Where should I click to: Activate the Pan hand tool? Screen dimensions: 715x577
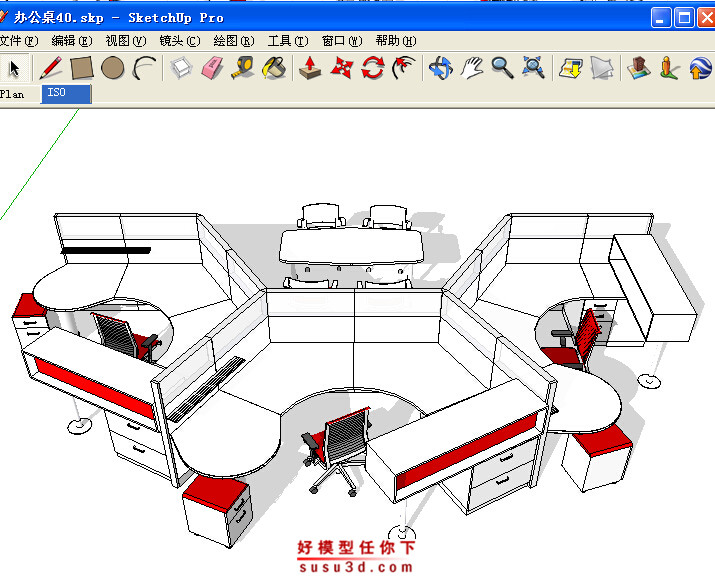472,68
